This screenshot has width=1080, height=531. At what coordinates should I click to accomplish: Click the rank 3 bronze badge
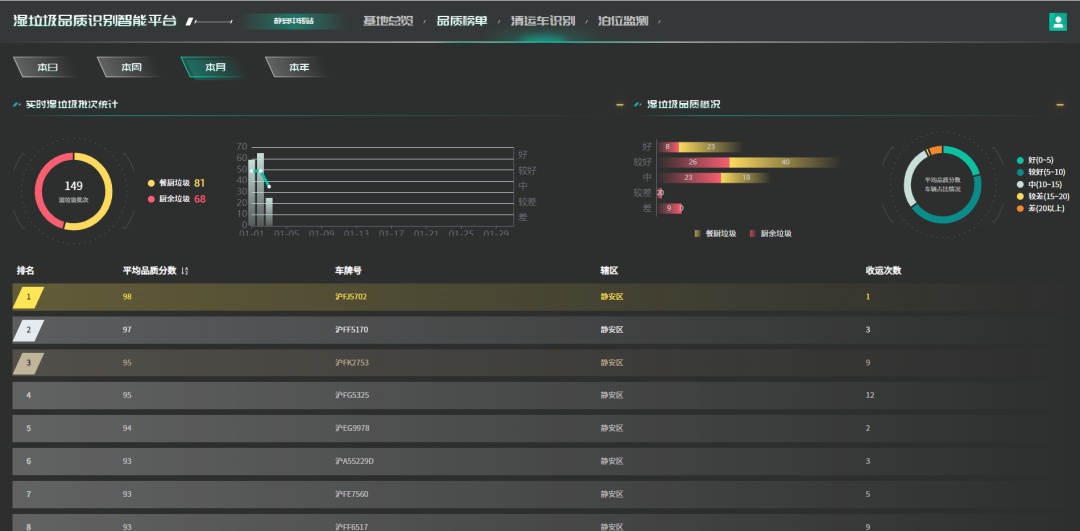[x=29, y=363]
